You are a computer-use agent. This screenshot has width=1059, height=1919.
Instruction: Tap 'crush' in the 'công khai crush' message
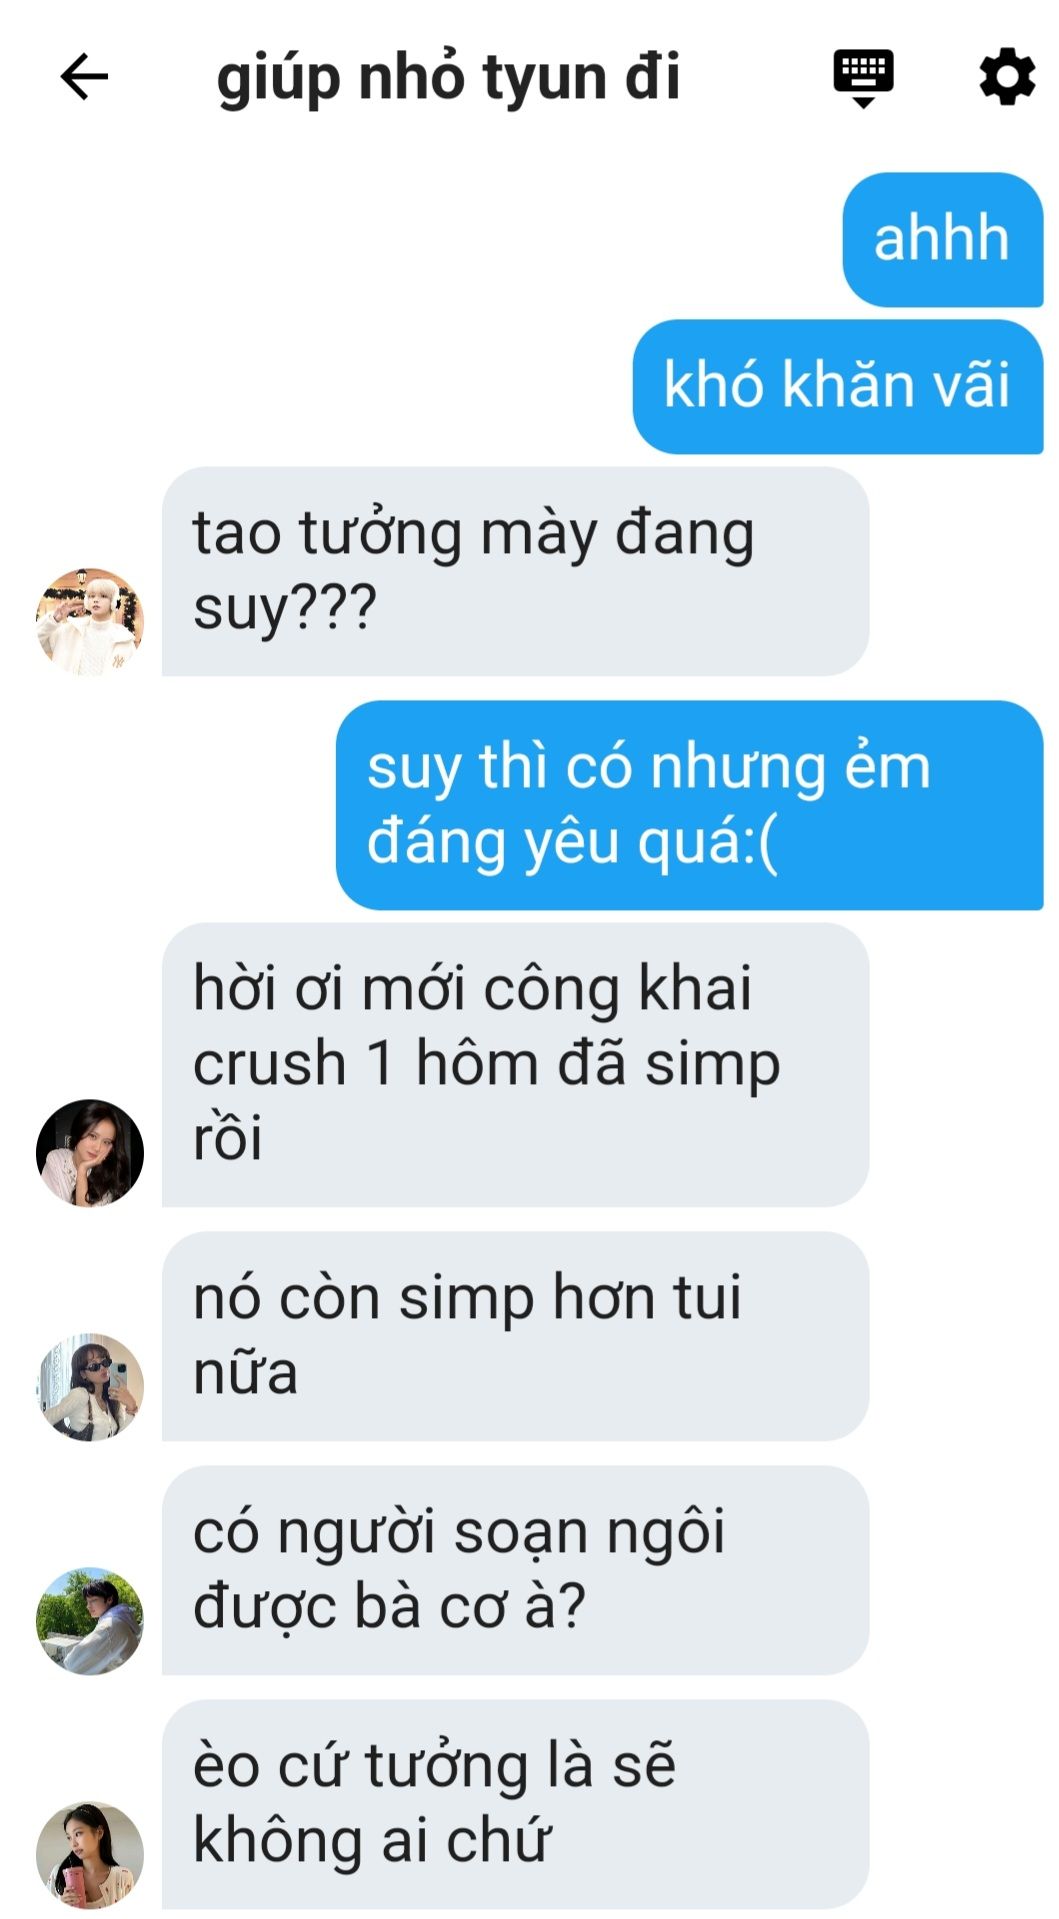coord(269,1063)
